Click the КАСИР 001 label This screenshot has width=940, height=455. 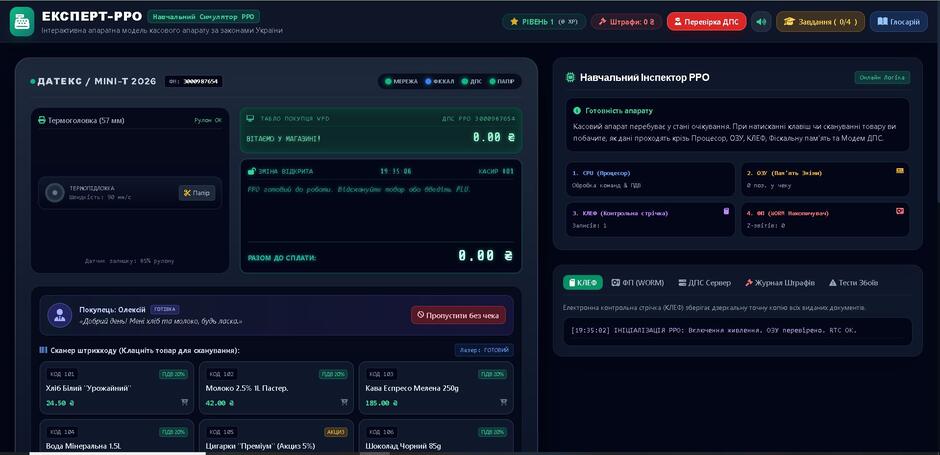point(496,171)
